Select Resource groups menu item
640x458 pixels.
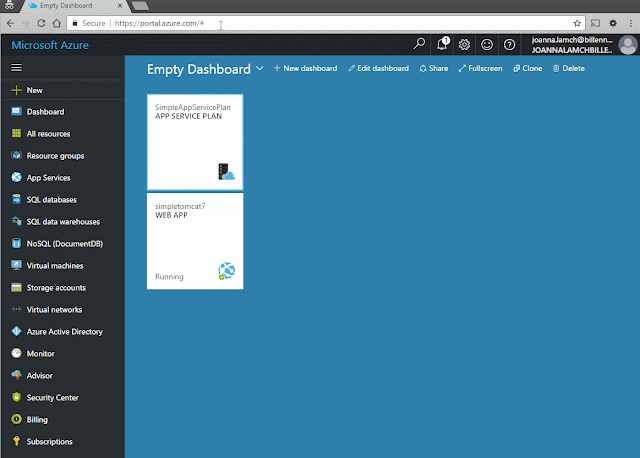tap(62, 156)
